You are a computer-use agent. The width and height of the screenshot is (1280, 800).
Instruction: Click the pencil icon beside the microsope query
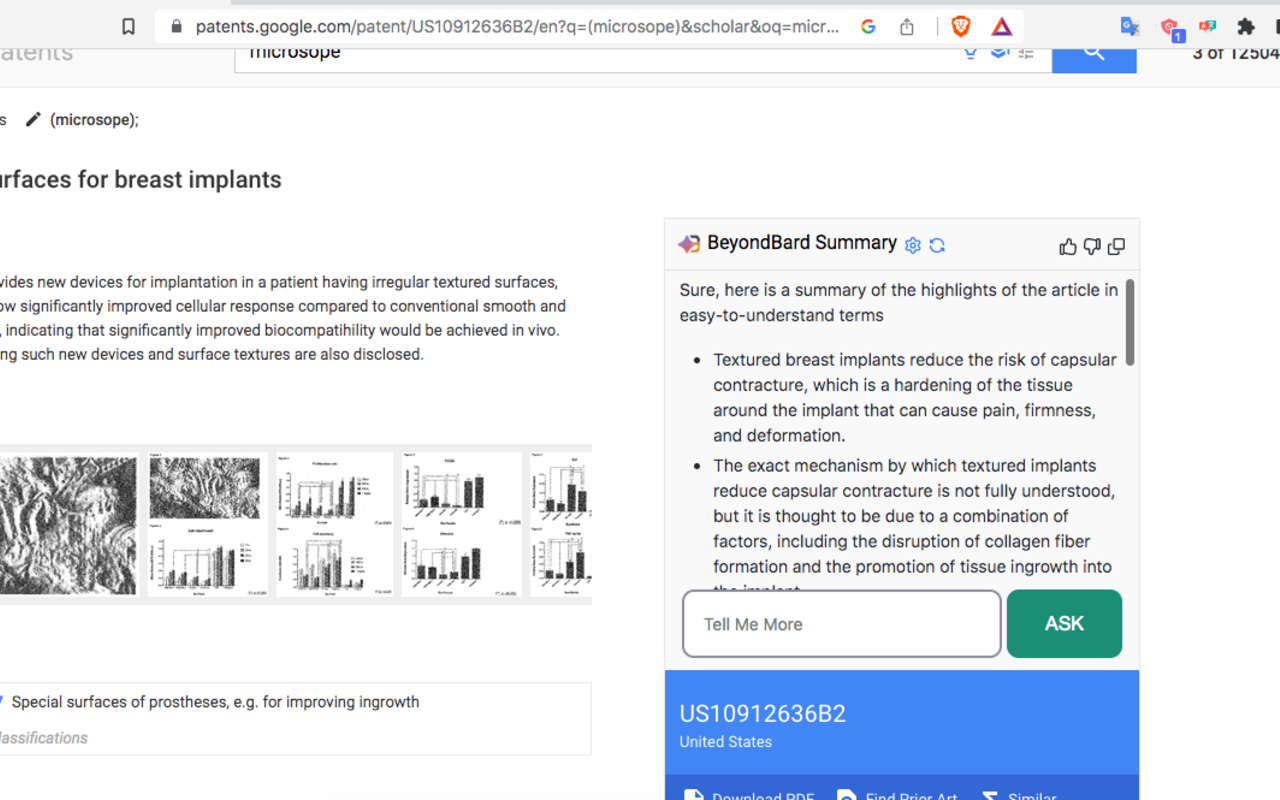(x=33, y=119)
